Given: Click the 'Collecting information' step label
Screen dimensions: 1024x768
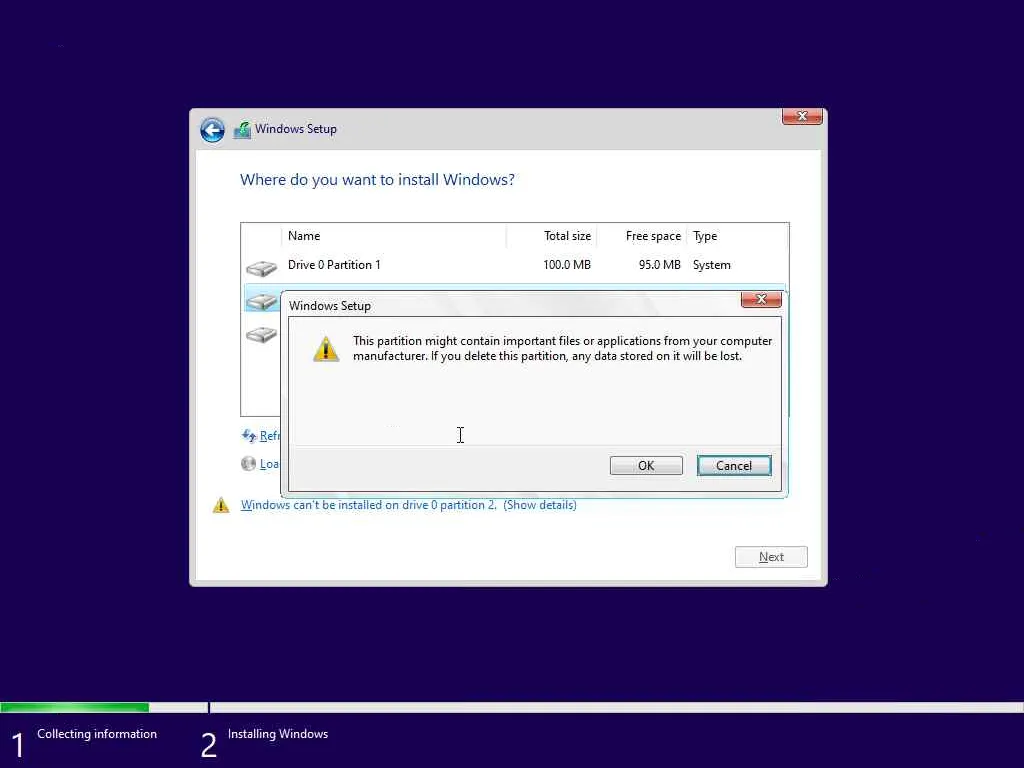Looking at the screenshot, I should point(97,734).
